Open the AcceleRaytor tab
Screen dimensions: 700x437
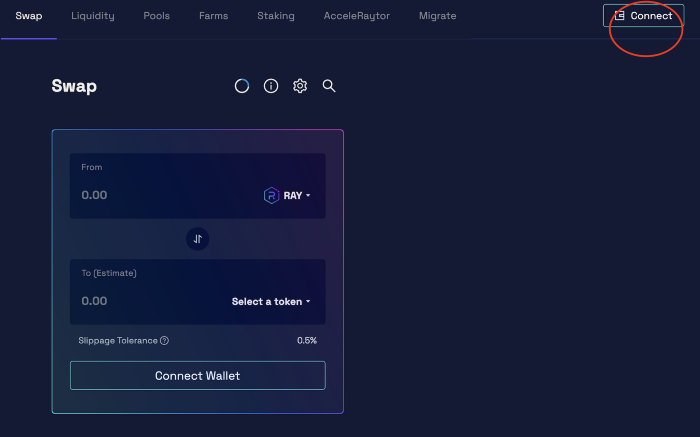pyautogui.click(x=357, y=16)
